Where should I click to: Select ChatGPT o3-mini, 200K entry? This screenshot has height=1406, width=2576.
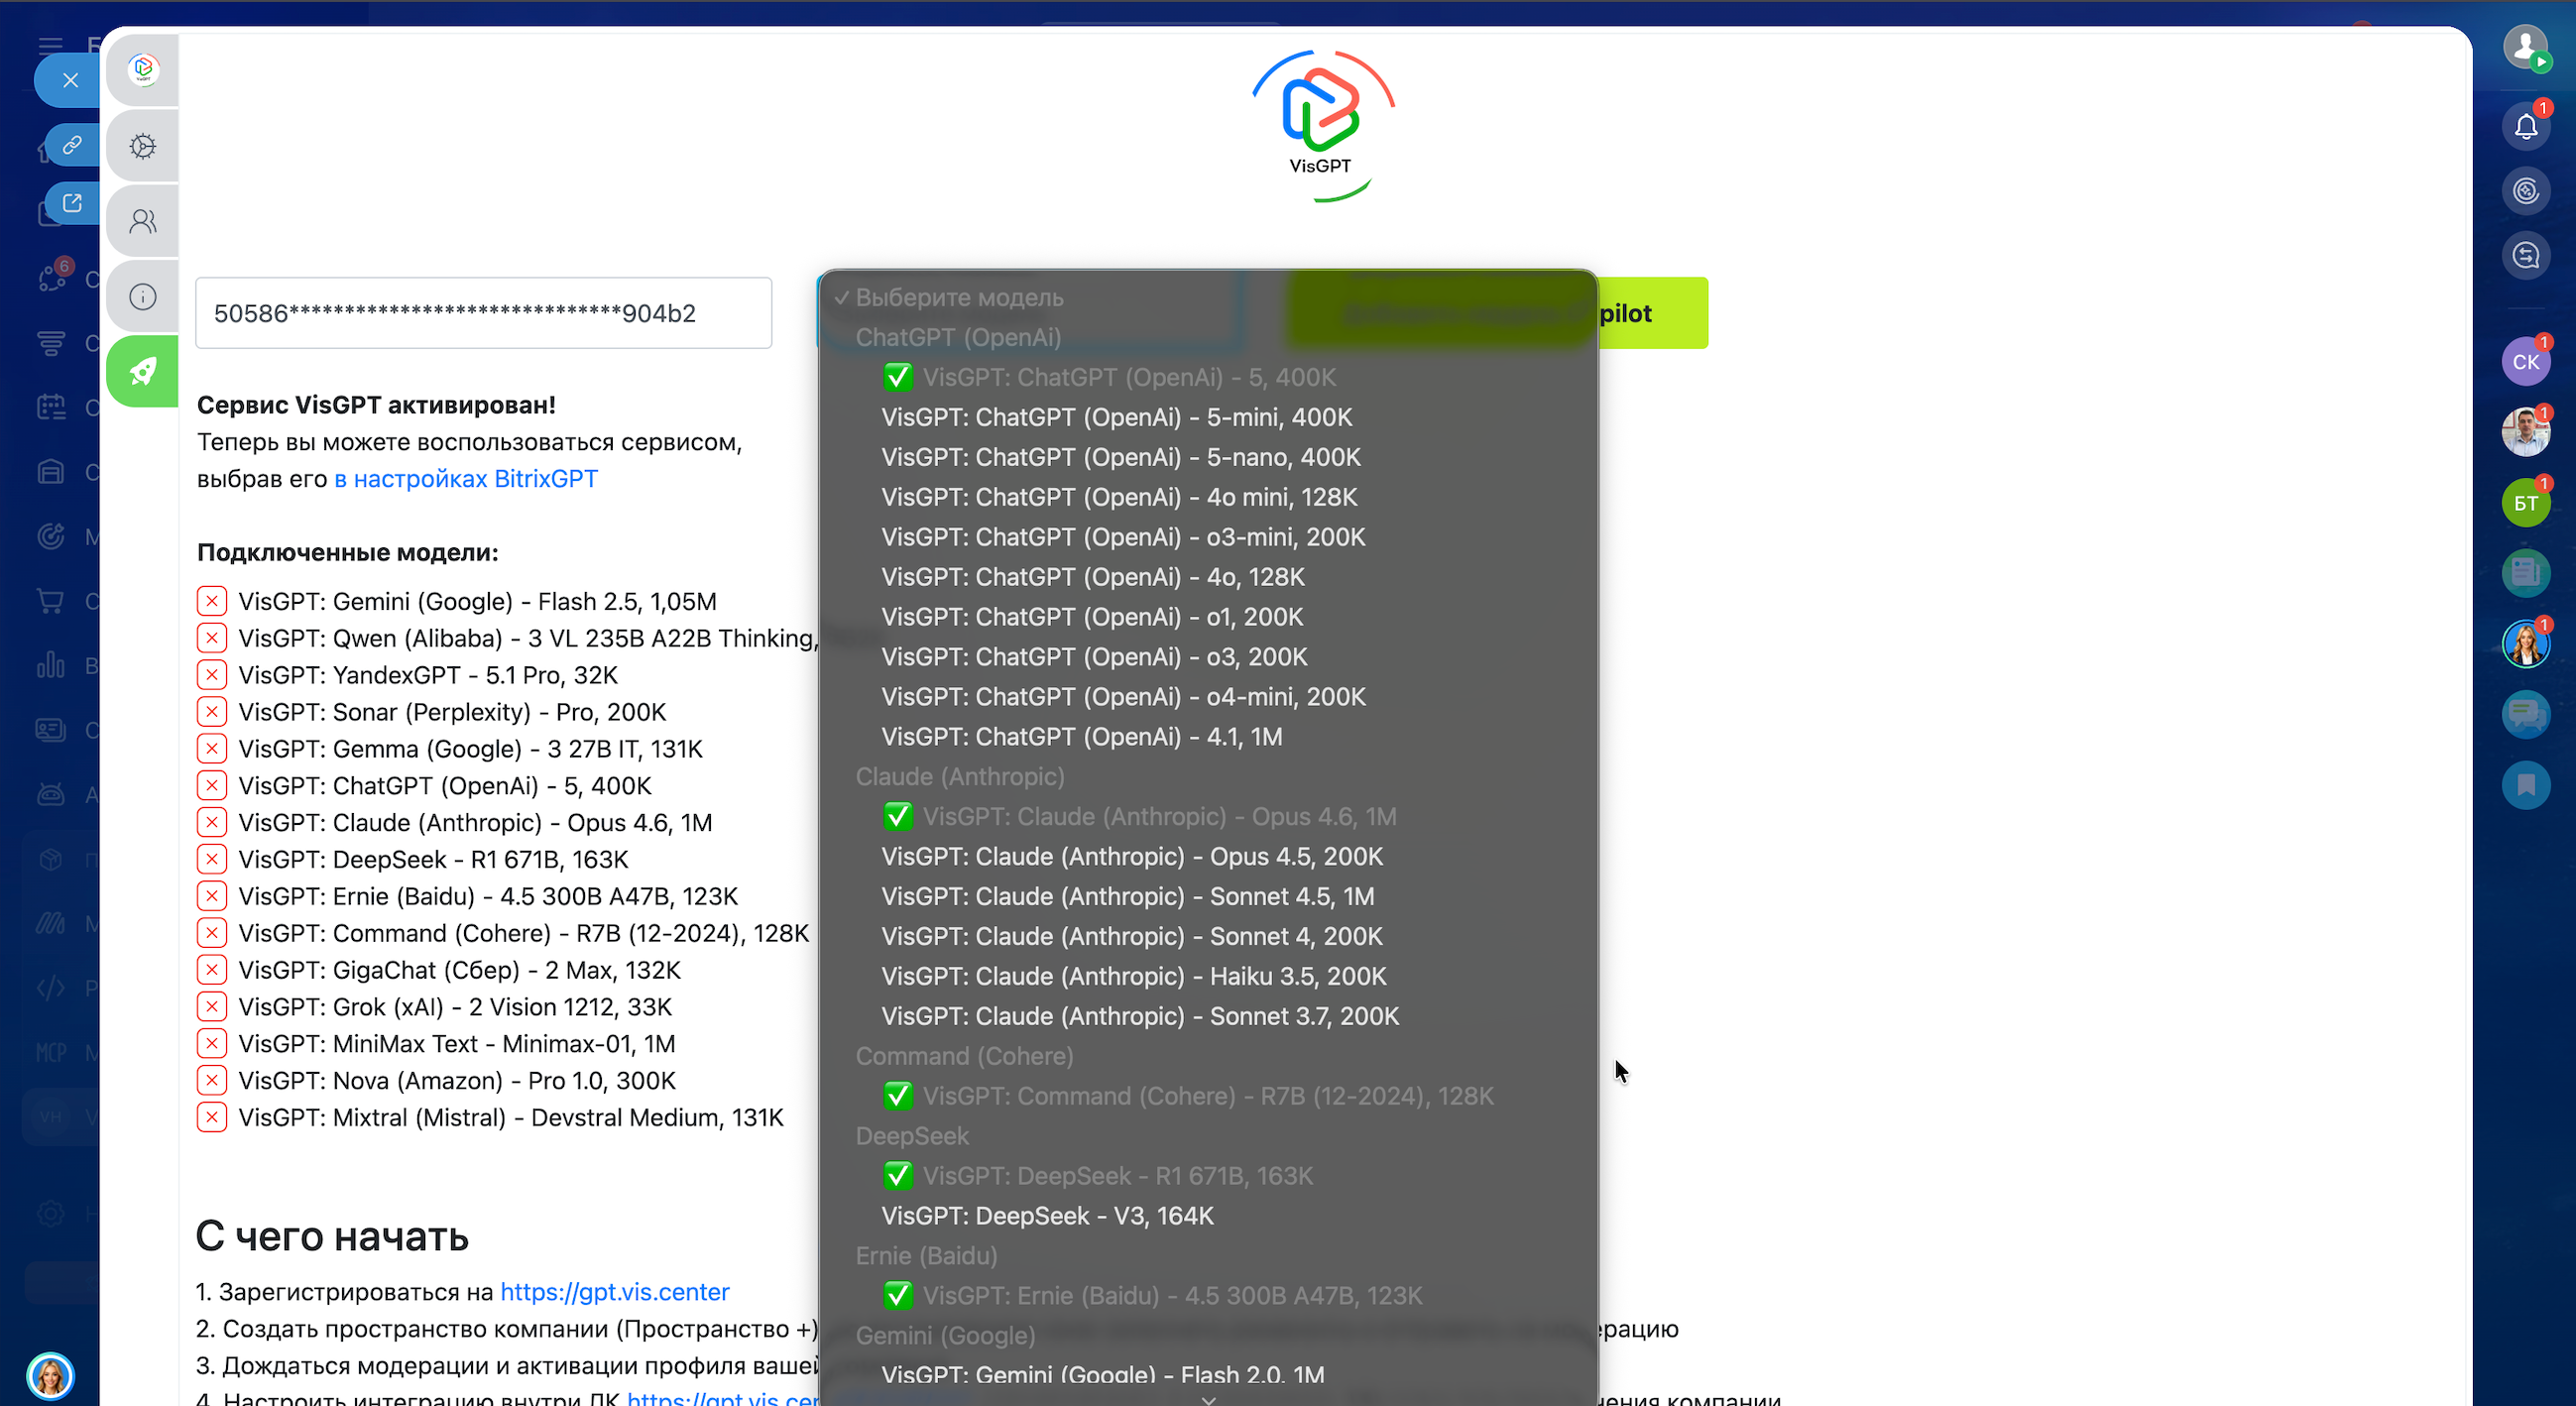point(1122,537)
